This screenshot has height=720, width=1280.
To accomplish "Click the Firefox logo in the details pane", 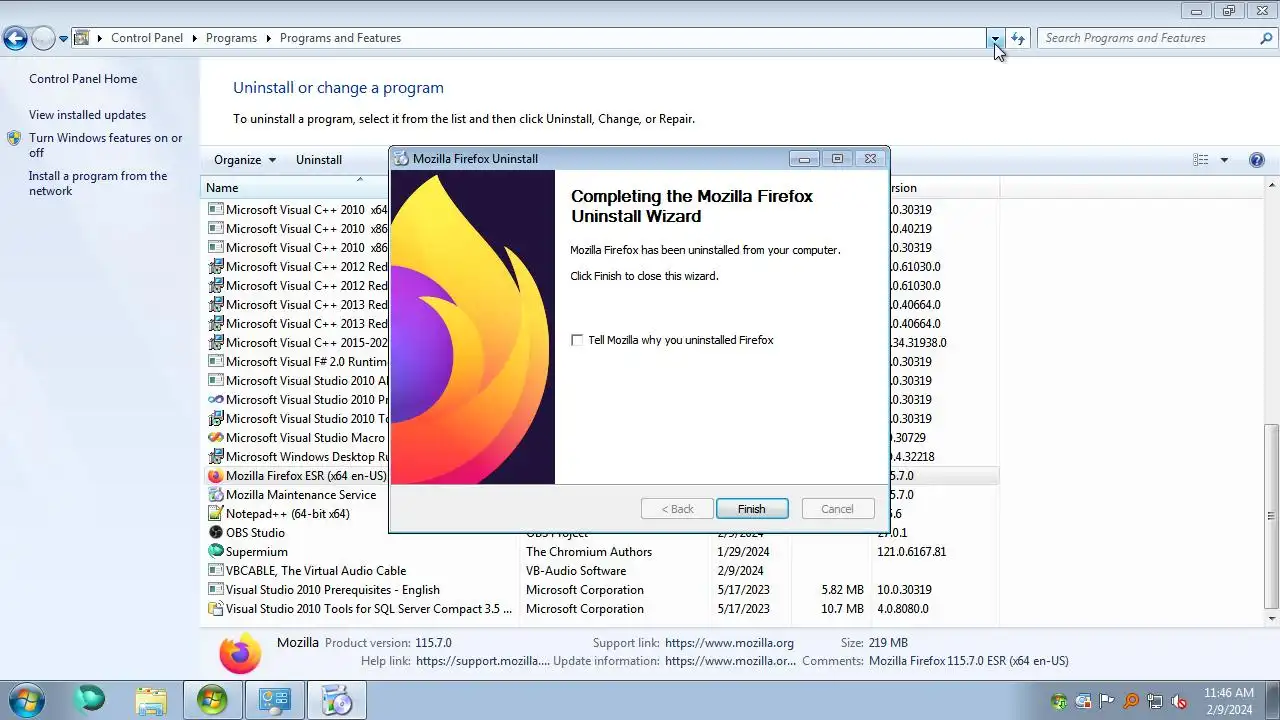I will (x=240, y=654).
